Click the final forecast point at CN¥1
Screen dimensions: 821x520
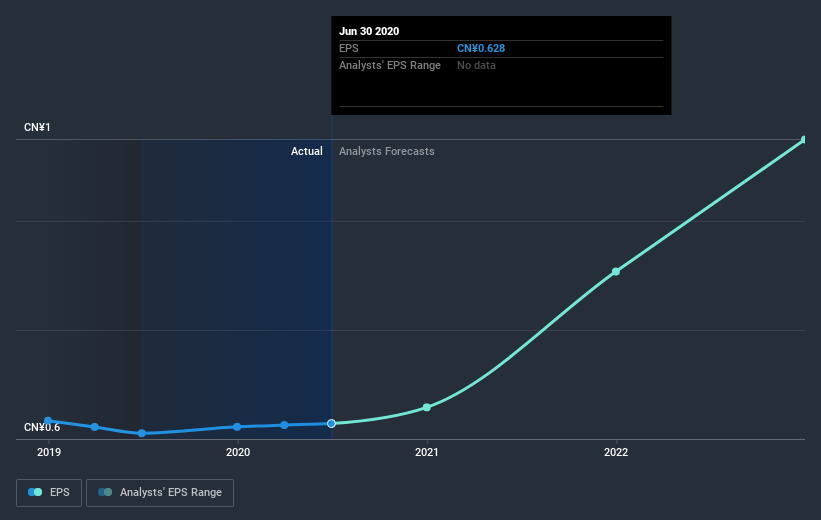pyautogui.click(x=804, y=139)
